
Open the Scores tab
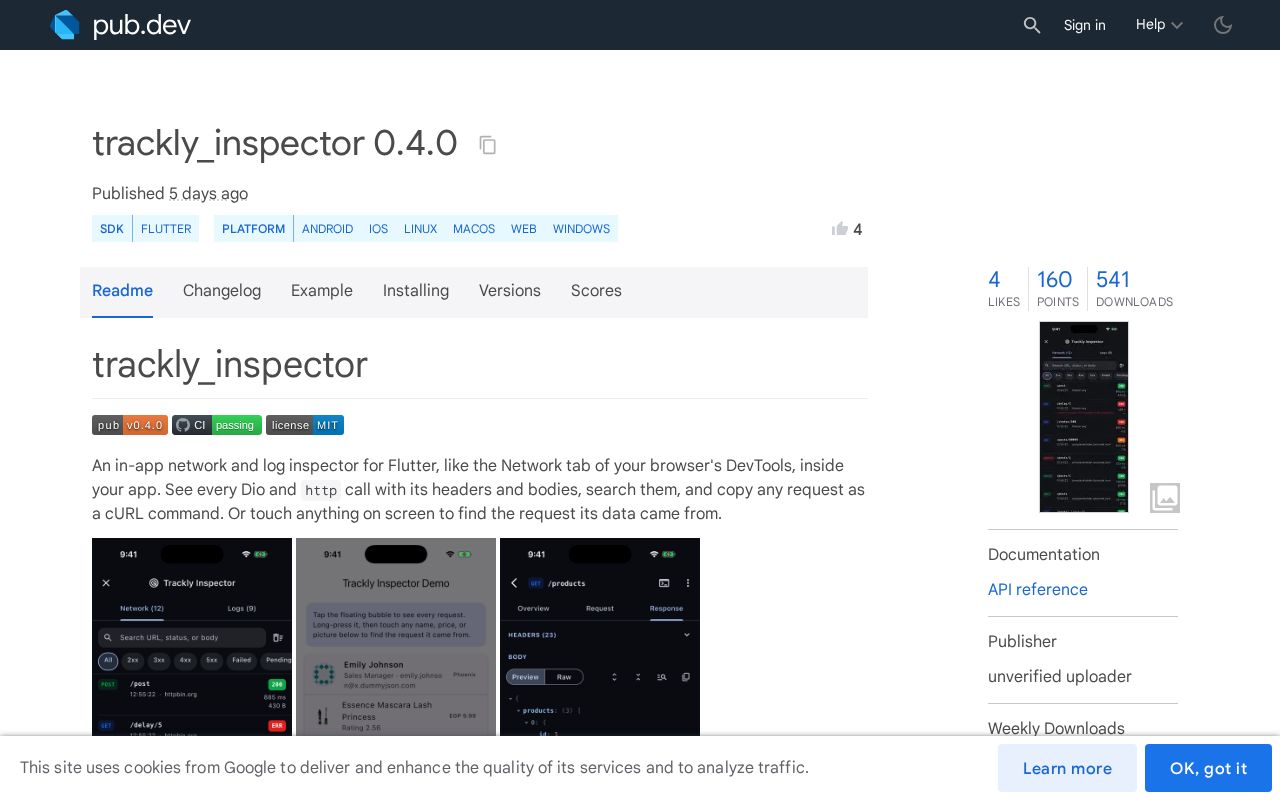click(596, 291)
